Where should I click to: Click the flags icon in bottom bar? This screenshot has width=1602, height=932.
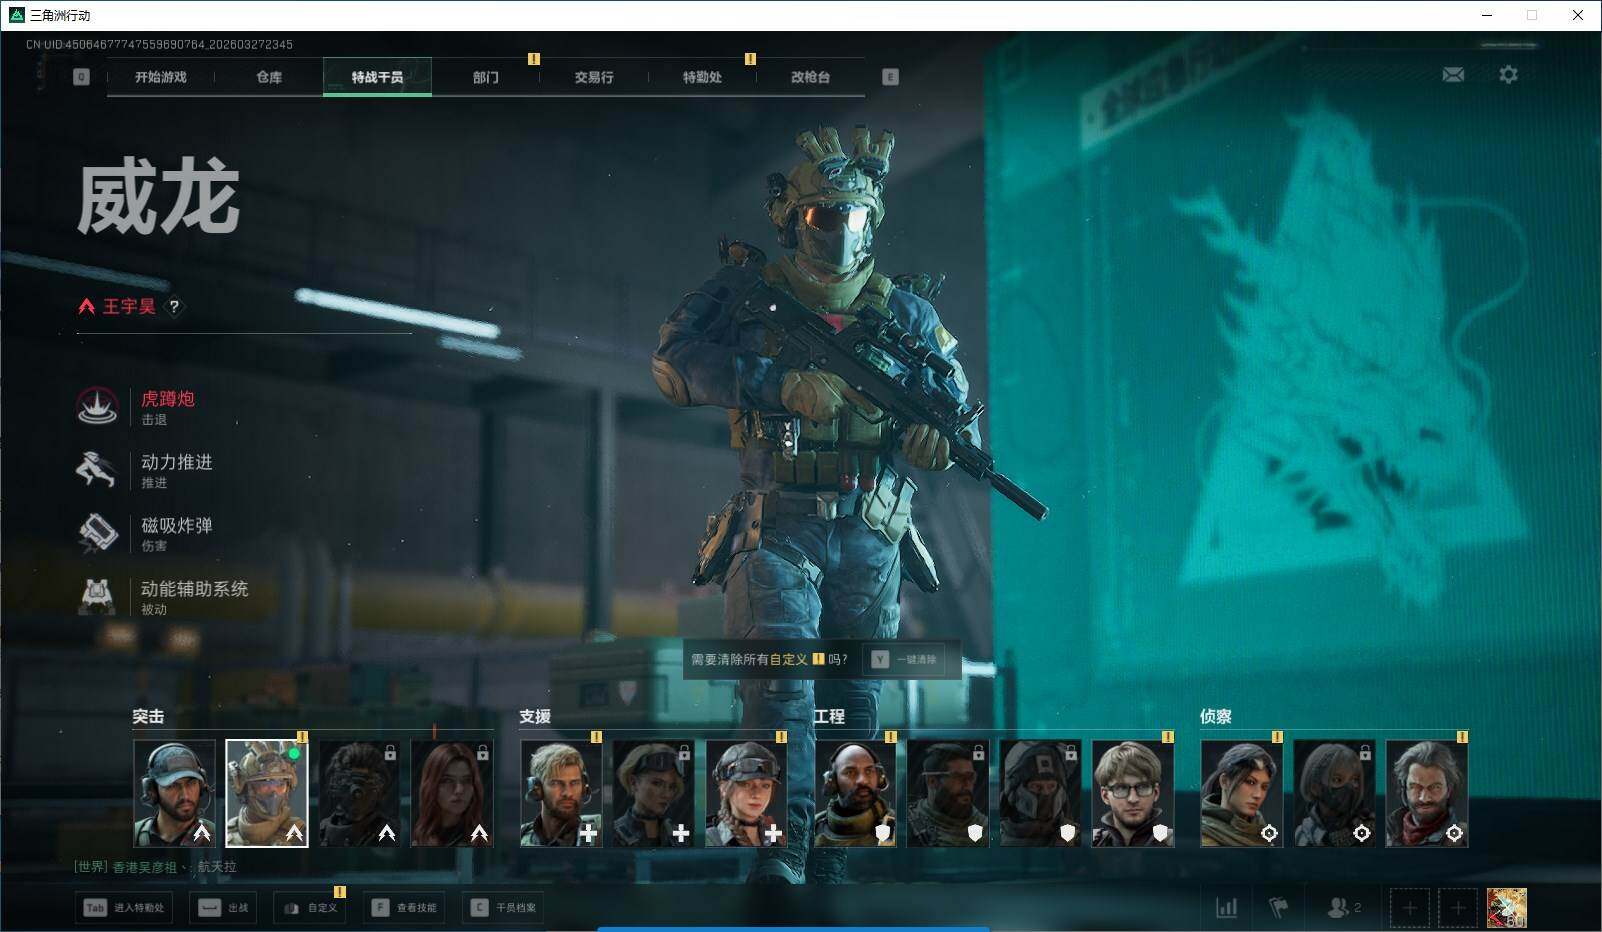pyautogui.click(x=1278, y=907)
